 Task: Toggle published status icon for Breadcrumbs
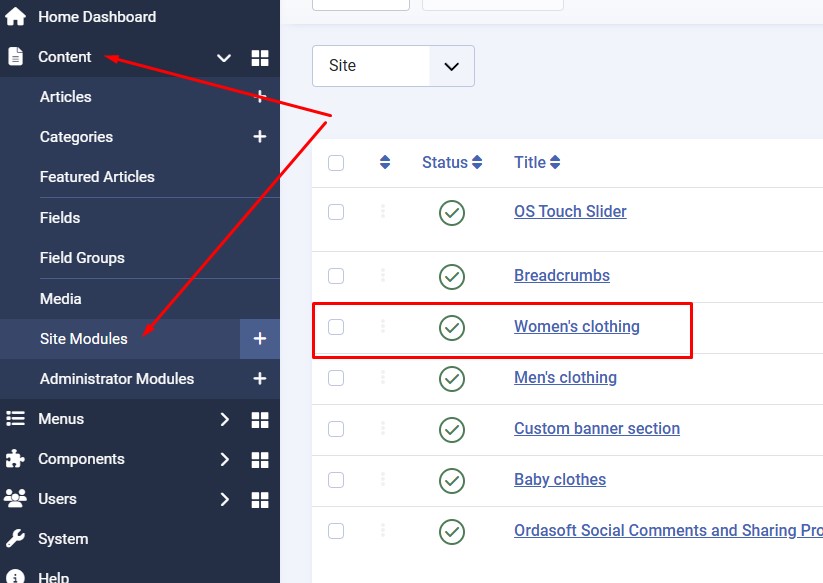452,276
